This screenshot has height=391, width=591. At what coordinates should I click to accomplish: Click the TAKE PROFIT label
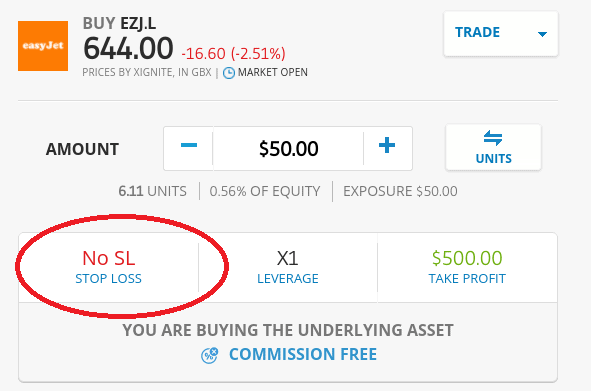tap(467, 279)
